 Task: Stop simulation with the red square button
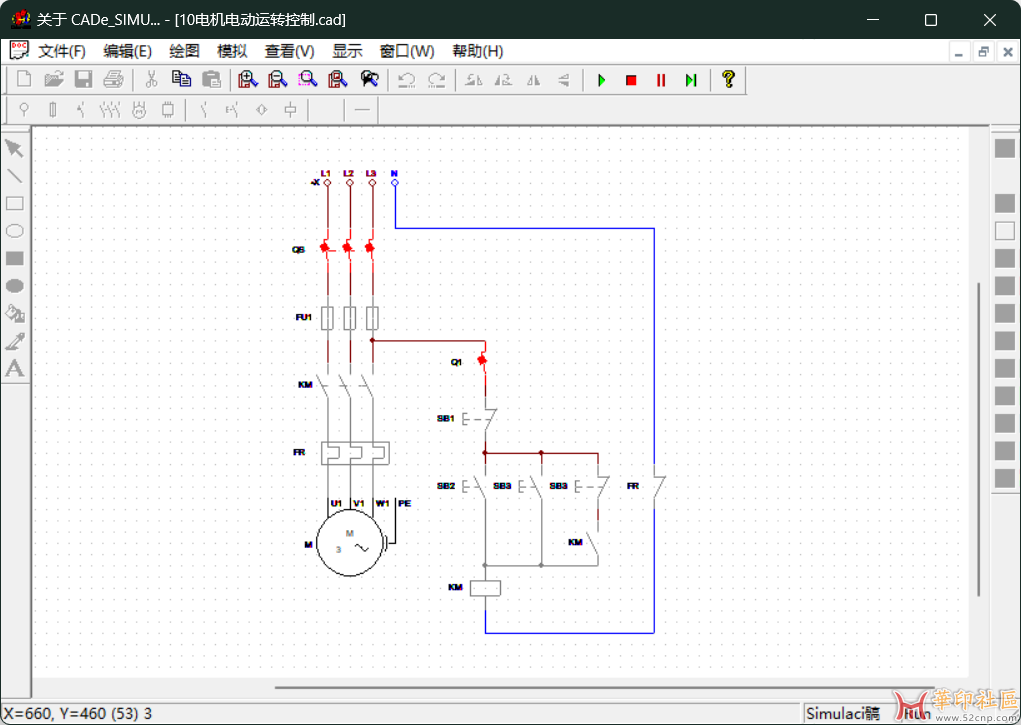pos(631,79)
